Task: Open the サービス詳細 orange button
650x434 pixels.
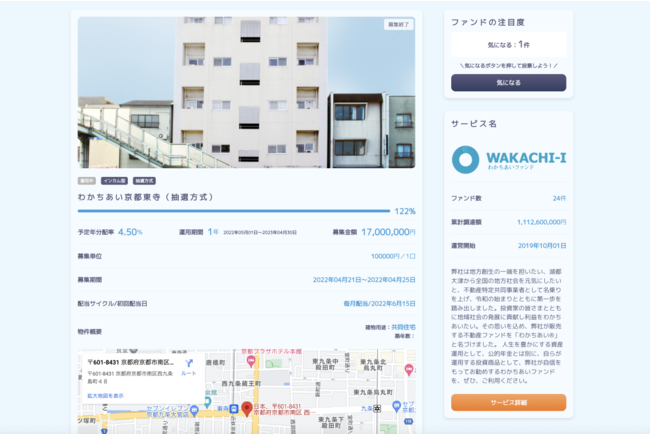Action: pyautogui.click(x=508, y=402)
